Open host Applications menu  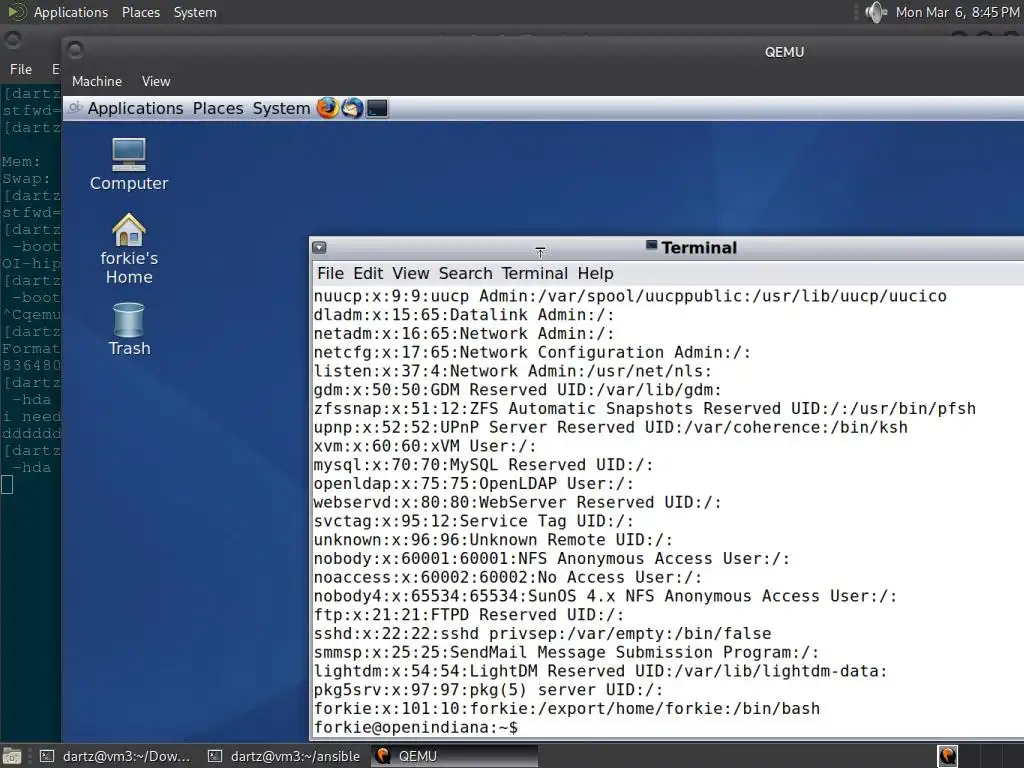point(71,12)
